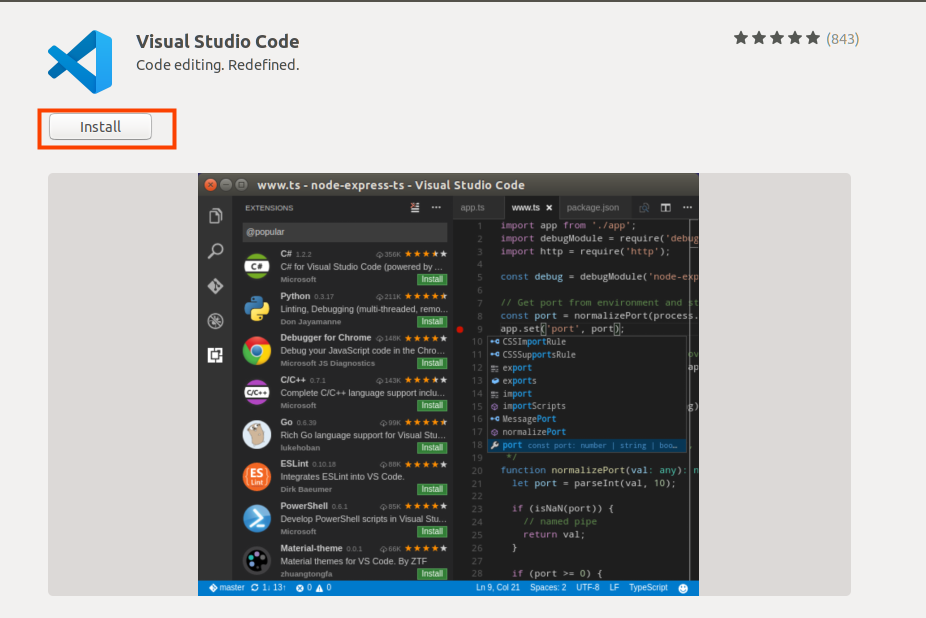The width and height of the screenshot is (926, 618).
Task: Toggle the breakpoint on line 9
Action: (460, 329)
